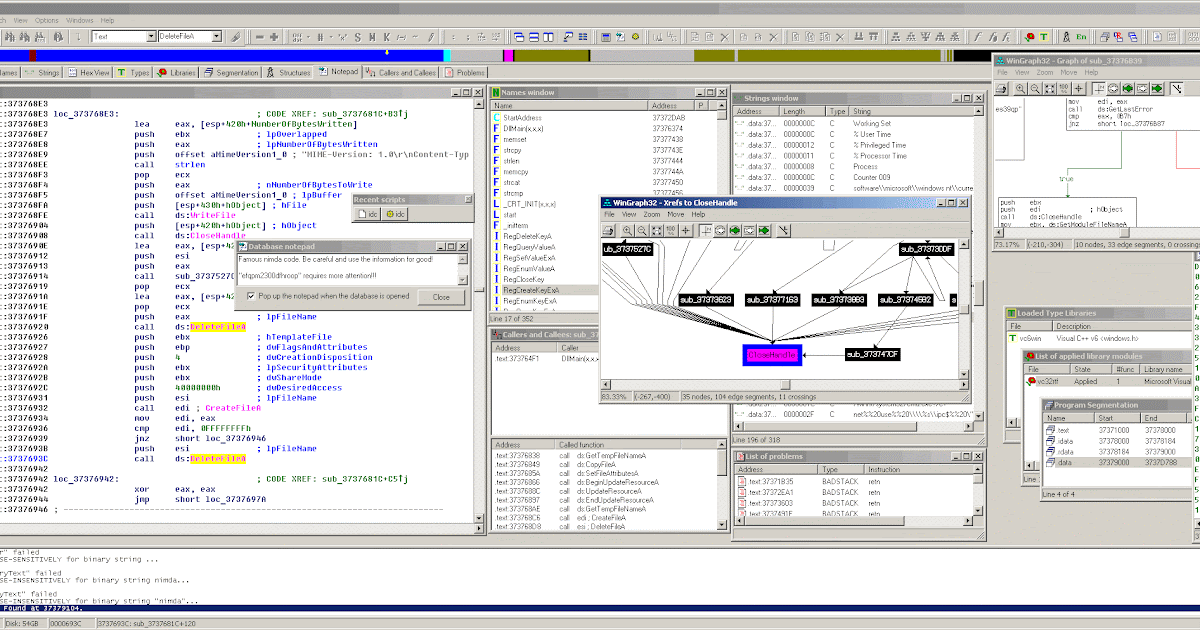Click the second idc button in Recent scripts
Image resolution: width=1200 pixels, height=630 pixels.
click(396, 214)
